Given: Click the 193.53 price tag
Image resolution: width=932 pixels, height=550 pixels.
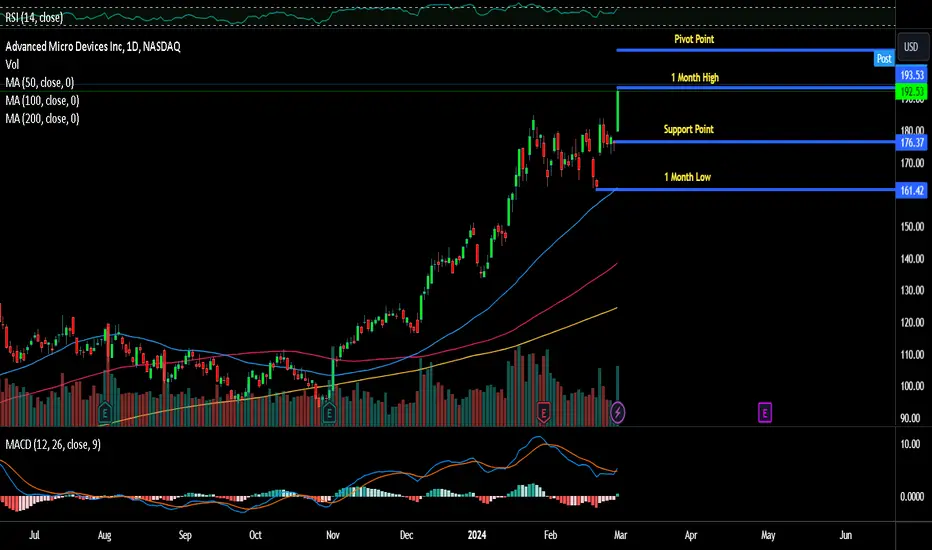Looking at the screenshot, I should point(911,75).
